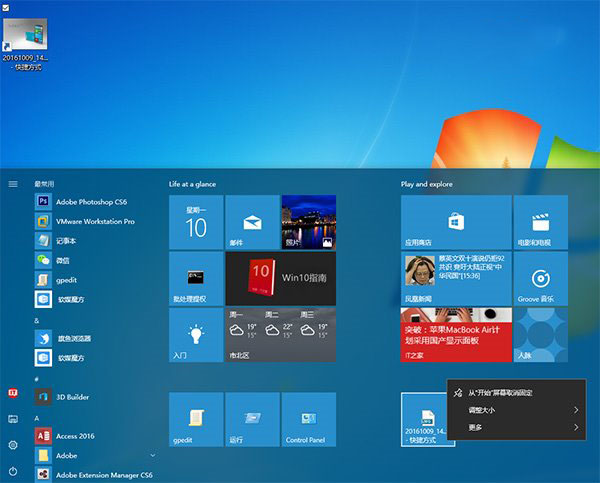This screenshot has height=483, width=600.
Task: Open the IT之家 MacBook Air news tile
Action: point(456,335)
